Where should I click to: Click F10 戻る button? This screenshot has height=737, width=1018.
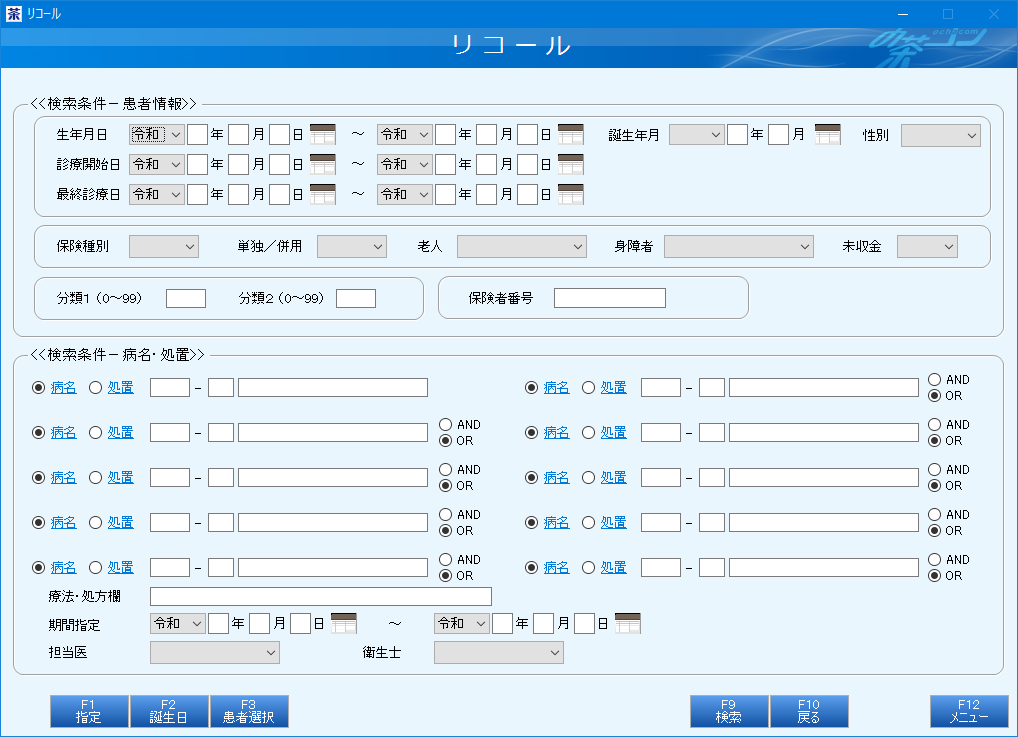pyautogui.click(x=810, y=712)
